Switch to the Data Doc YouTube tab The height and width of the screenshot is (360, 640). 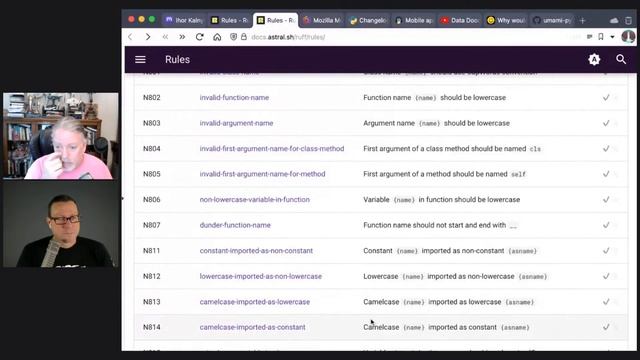coord(460,20)
